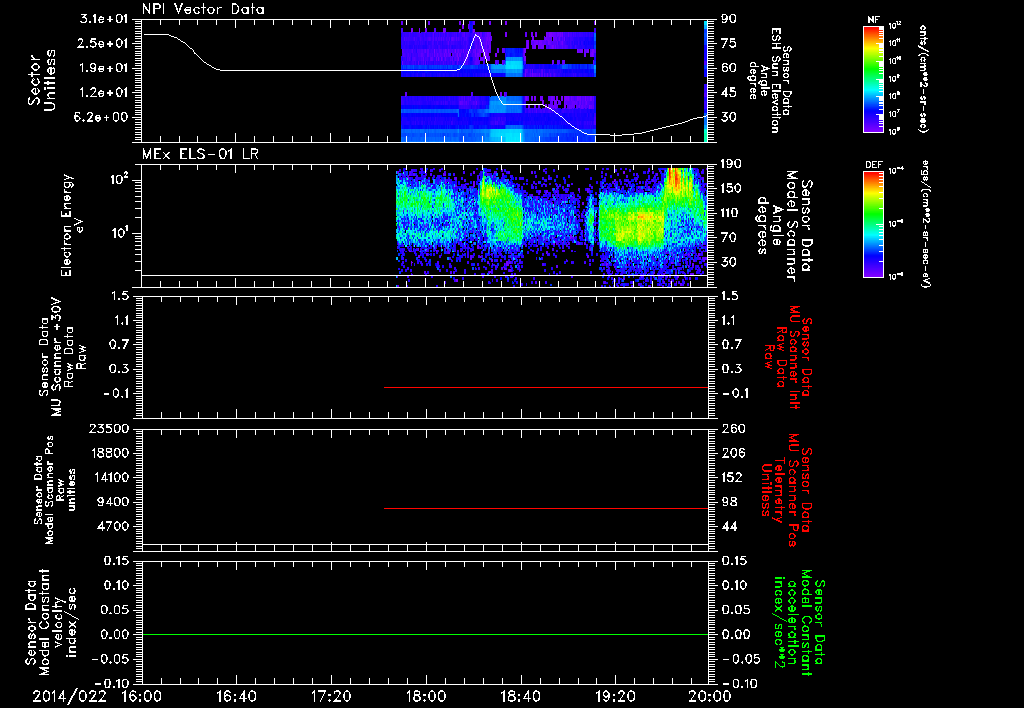Click the "2014/022" date label
Image resolution: width=1024 pixels, height=708 pixels.
pyautogui.click(x=70, y=696)
